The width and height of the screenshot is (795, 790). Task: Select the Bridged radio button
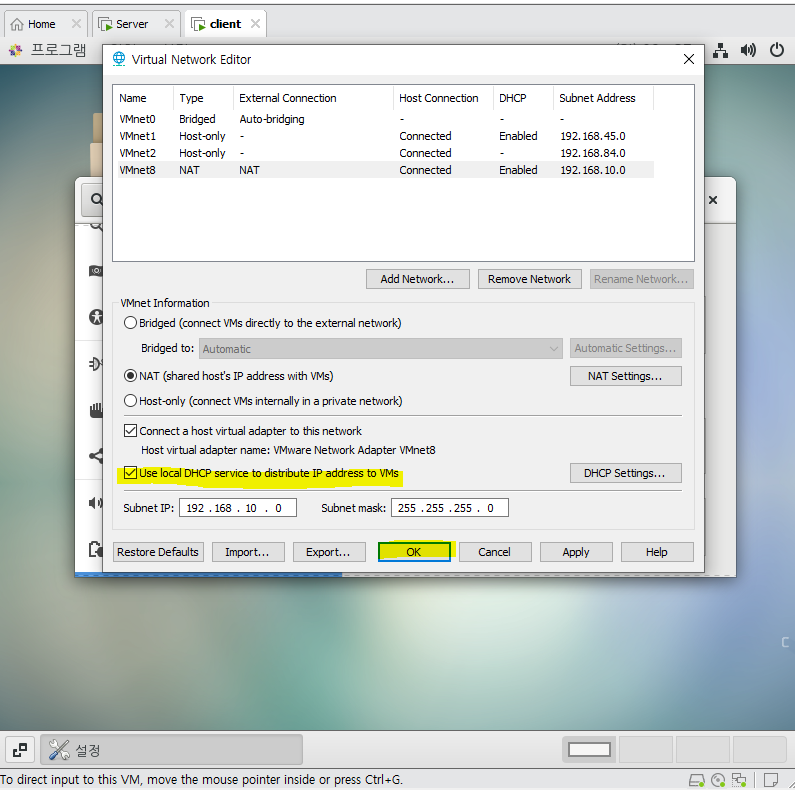[130, 323]
